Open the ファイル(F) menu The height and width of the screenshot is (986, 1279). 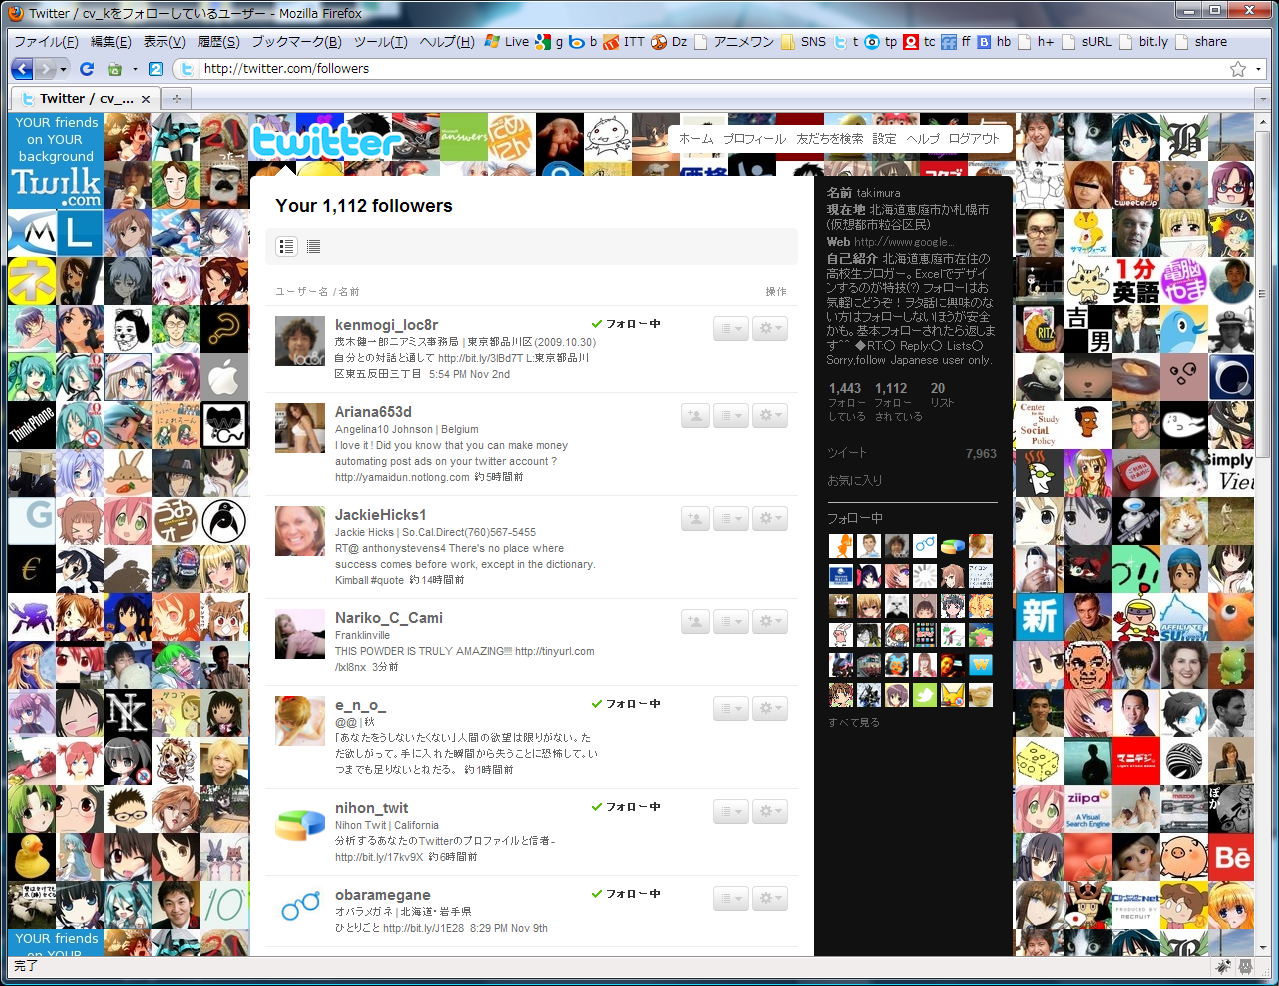pos(46,42)
